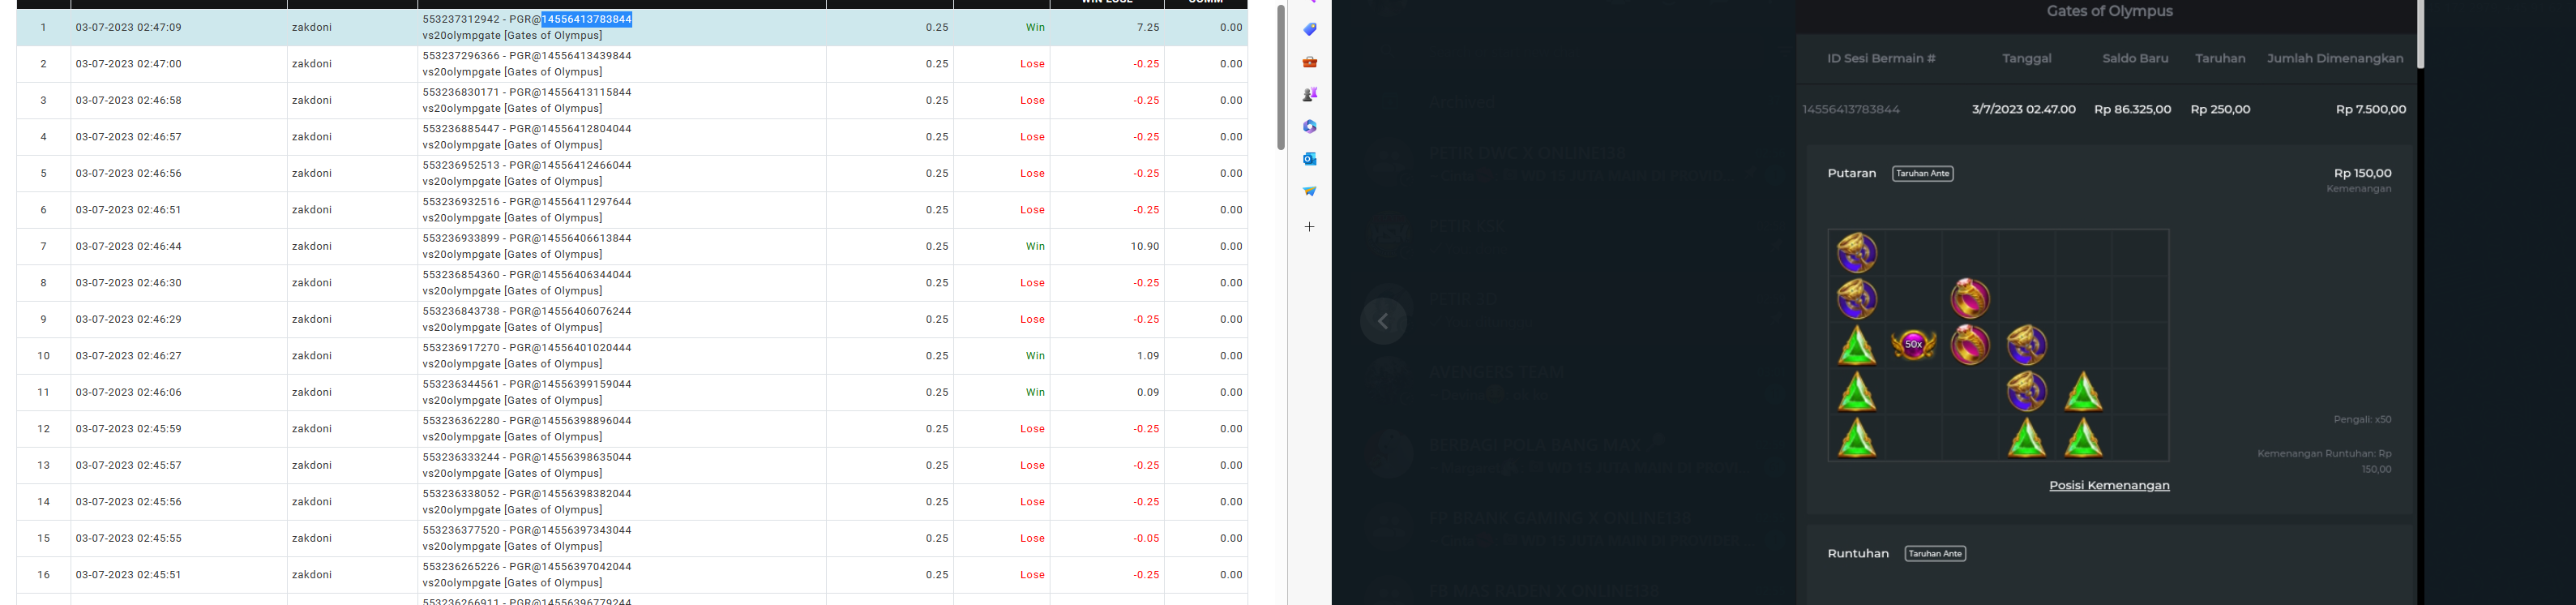Click the Taruhan column header
The height and width of the screenshot is (605, 2576).
[x=2220, y=58]
